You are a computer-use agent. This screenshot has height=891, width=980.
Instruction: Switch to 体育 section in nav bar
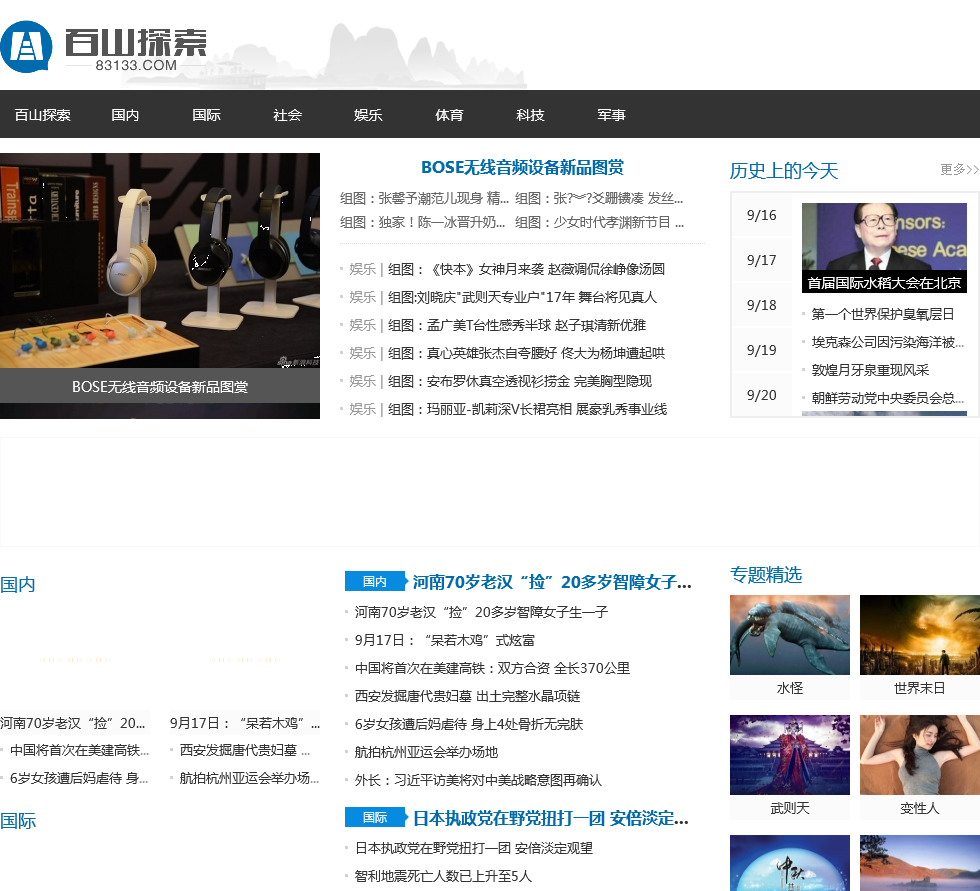pyautogui.click(x=449, y=115)
